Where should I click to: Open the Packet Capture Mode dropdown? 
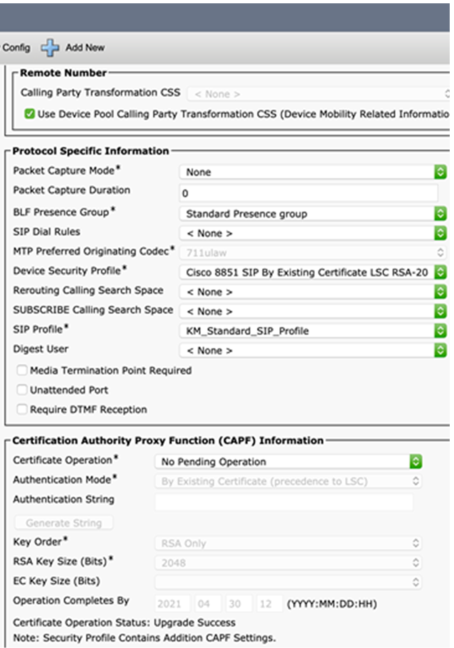pos(313,172)
